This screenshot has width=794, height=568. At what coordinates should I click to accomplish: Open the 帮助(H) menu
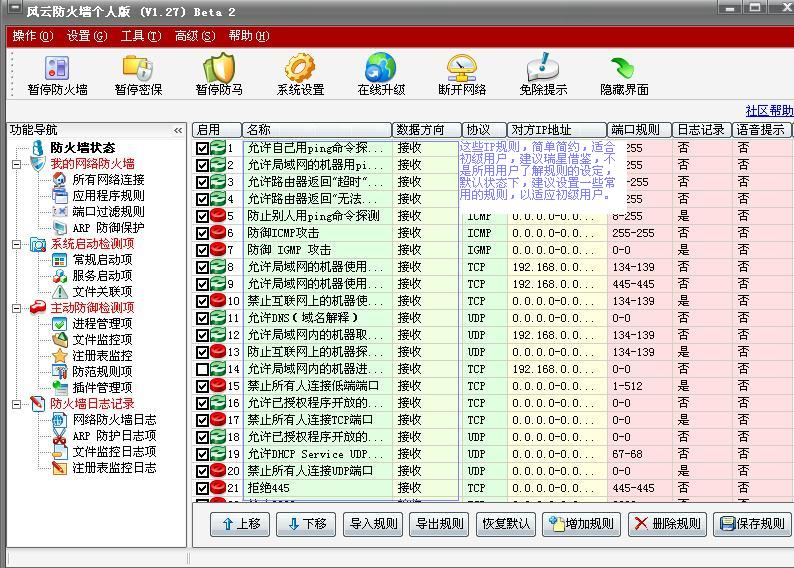249,36
